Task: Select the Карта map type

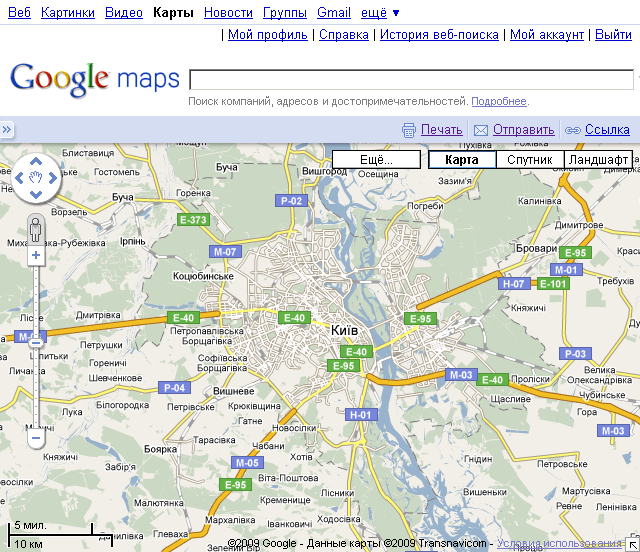Action: (x=462, y=160)
